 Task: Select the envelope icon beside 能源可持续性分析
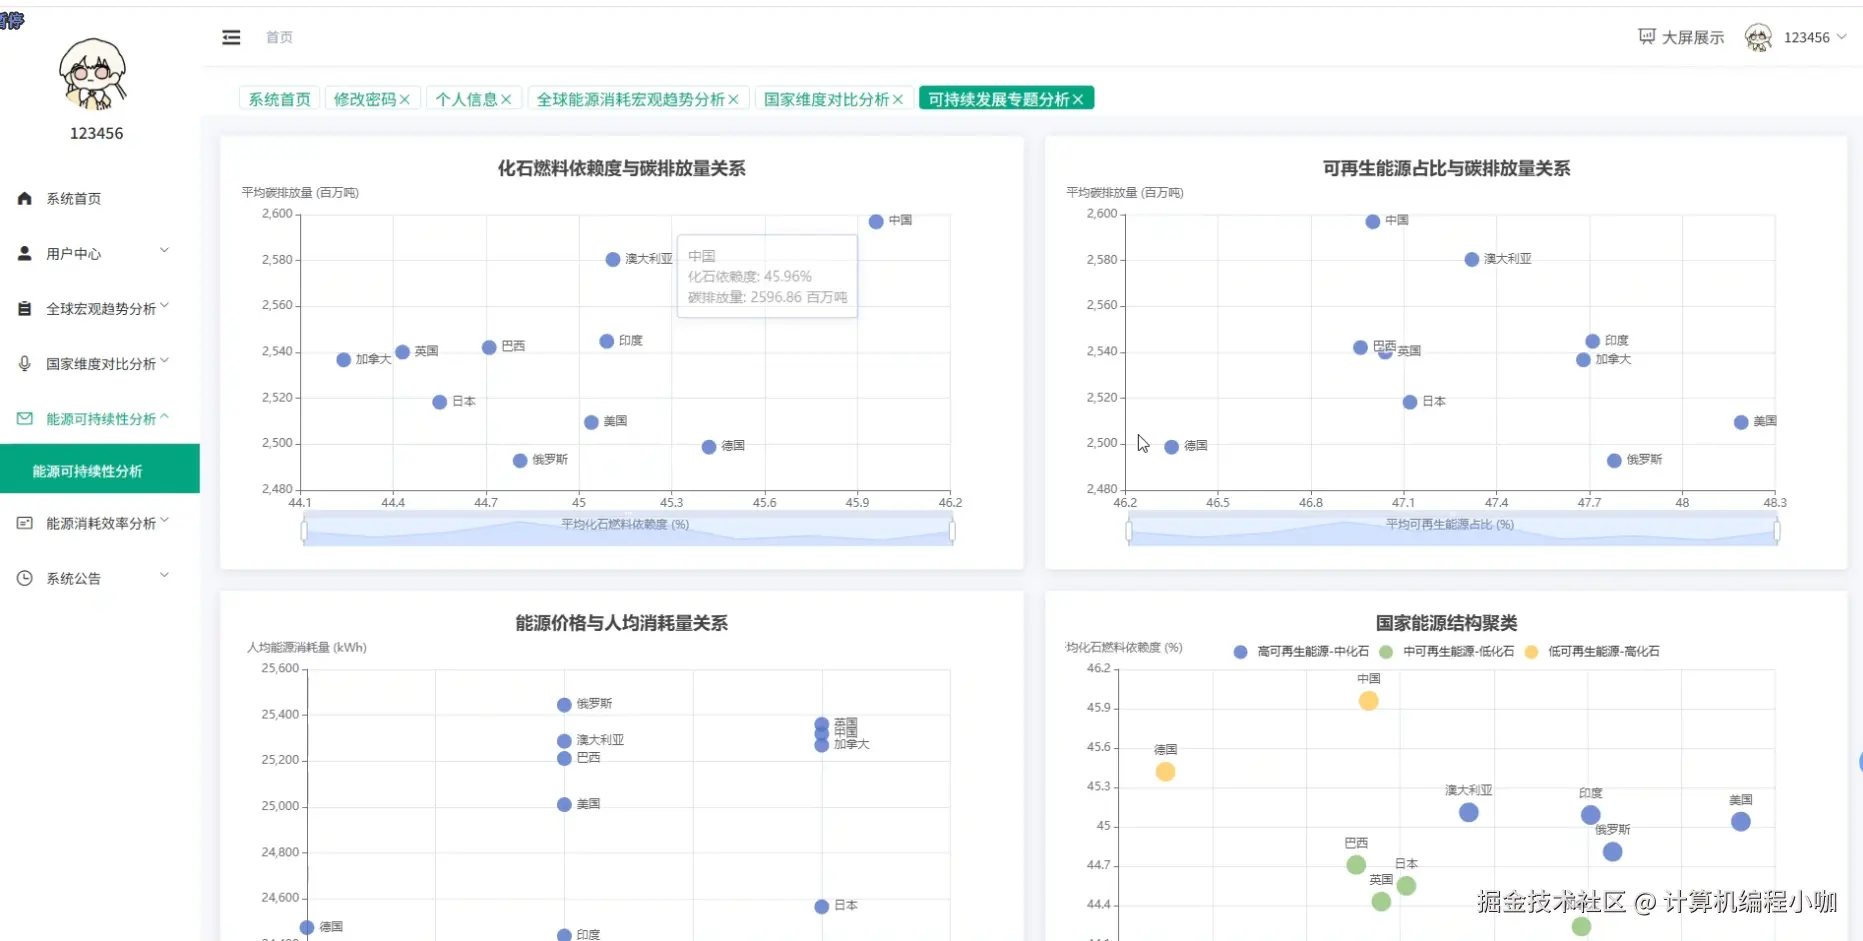(x=23, y=418)
